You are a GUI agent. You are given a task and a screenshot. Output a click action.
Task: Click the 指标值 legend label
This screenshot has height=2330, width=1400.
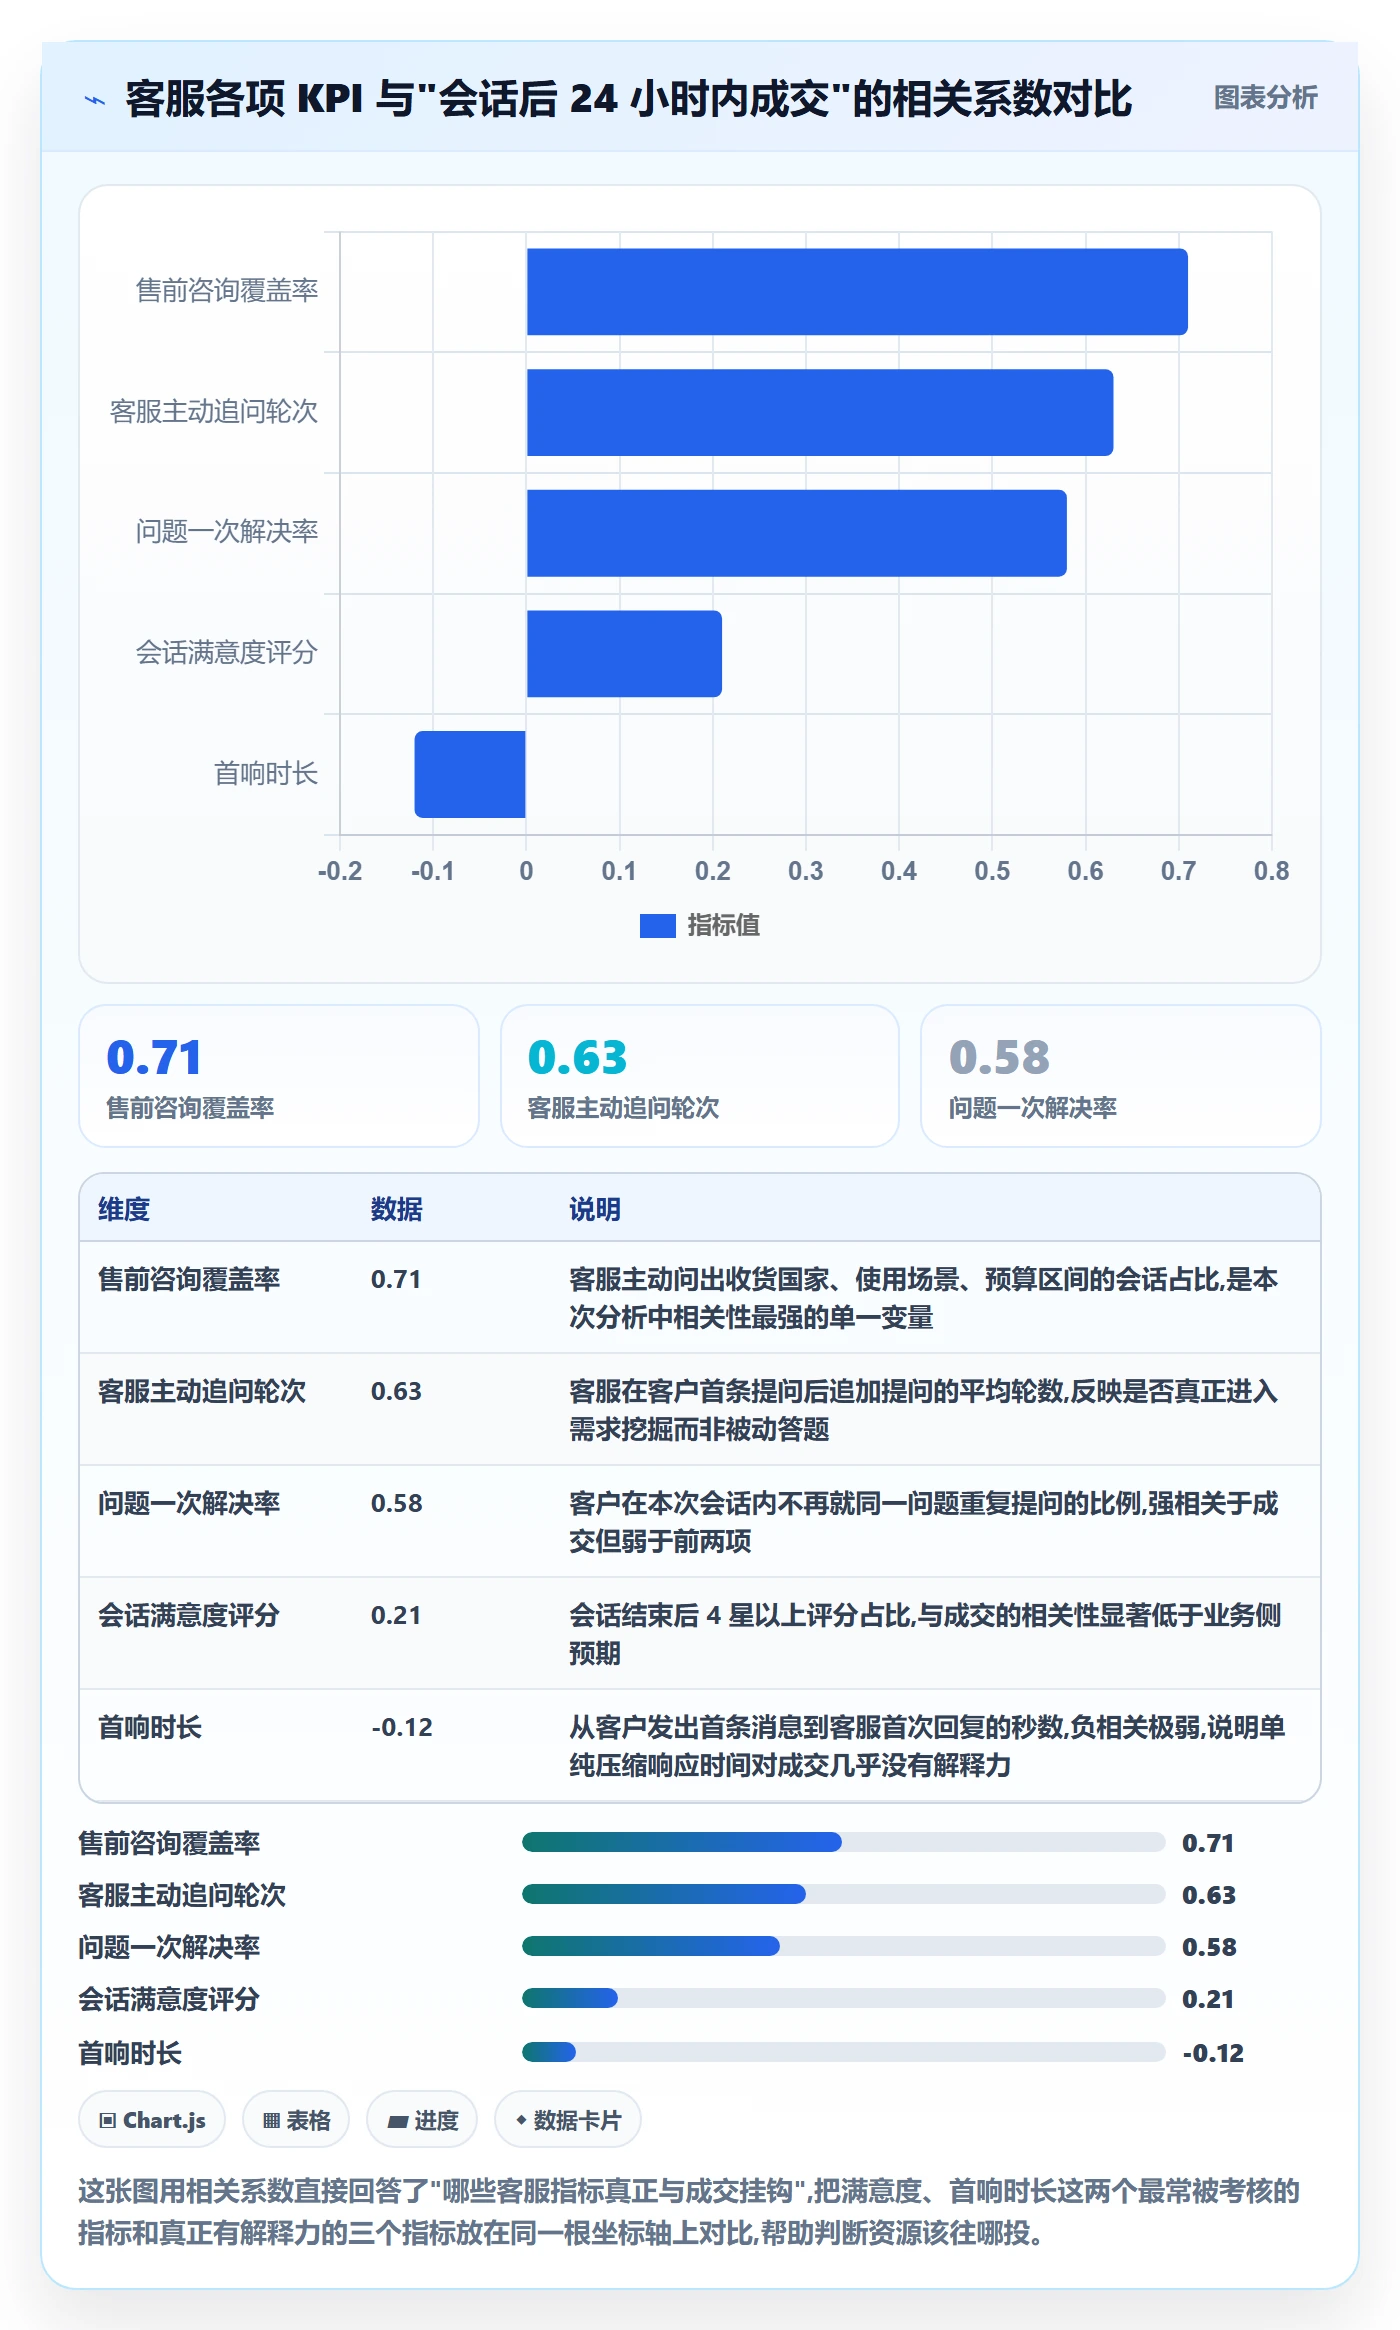(x=723, y=926)
